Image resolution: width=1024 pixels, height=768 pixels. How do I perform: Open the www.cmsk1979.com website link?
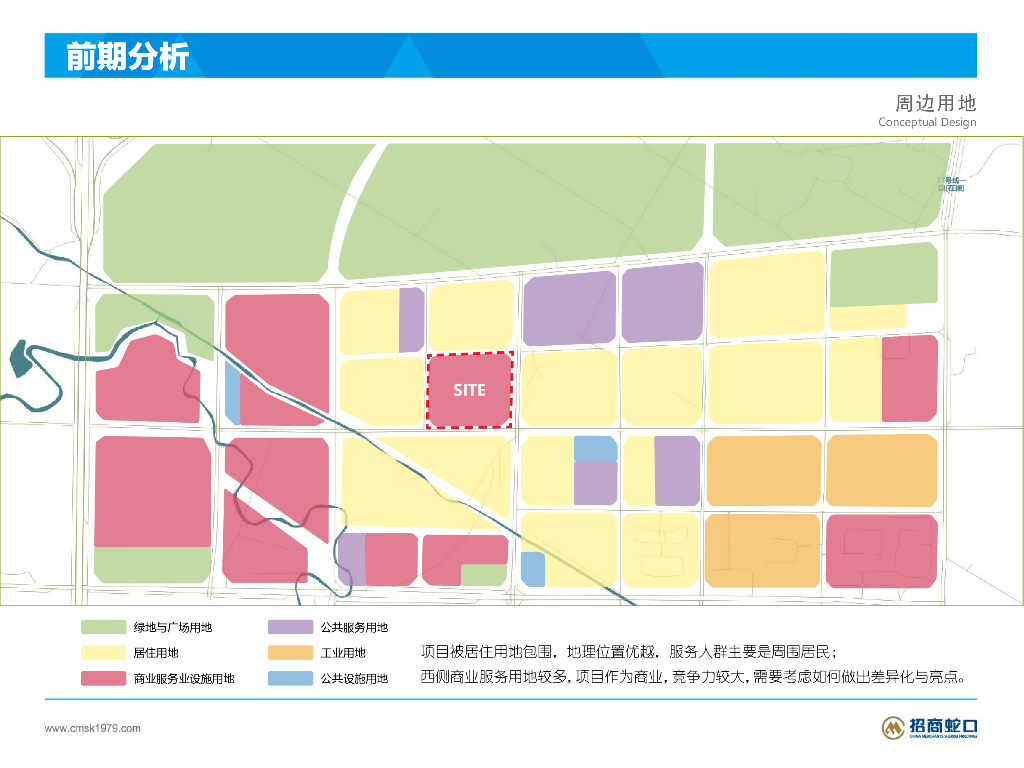pyautogui.click(x=92, y=728)
